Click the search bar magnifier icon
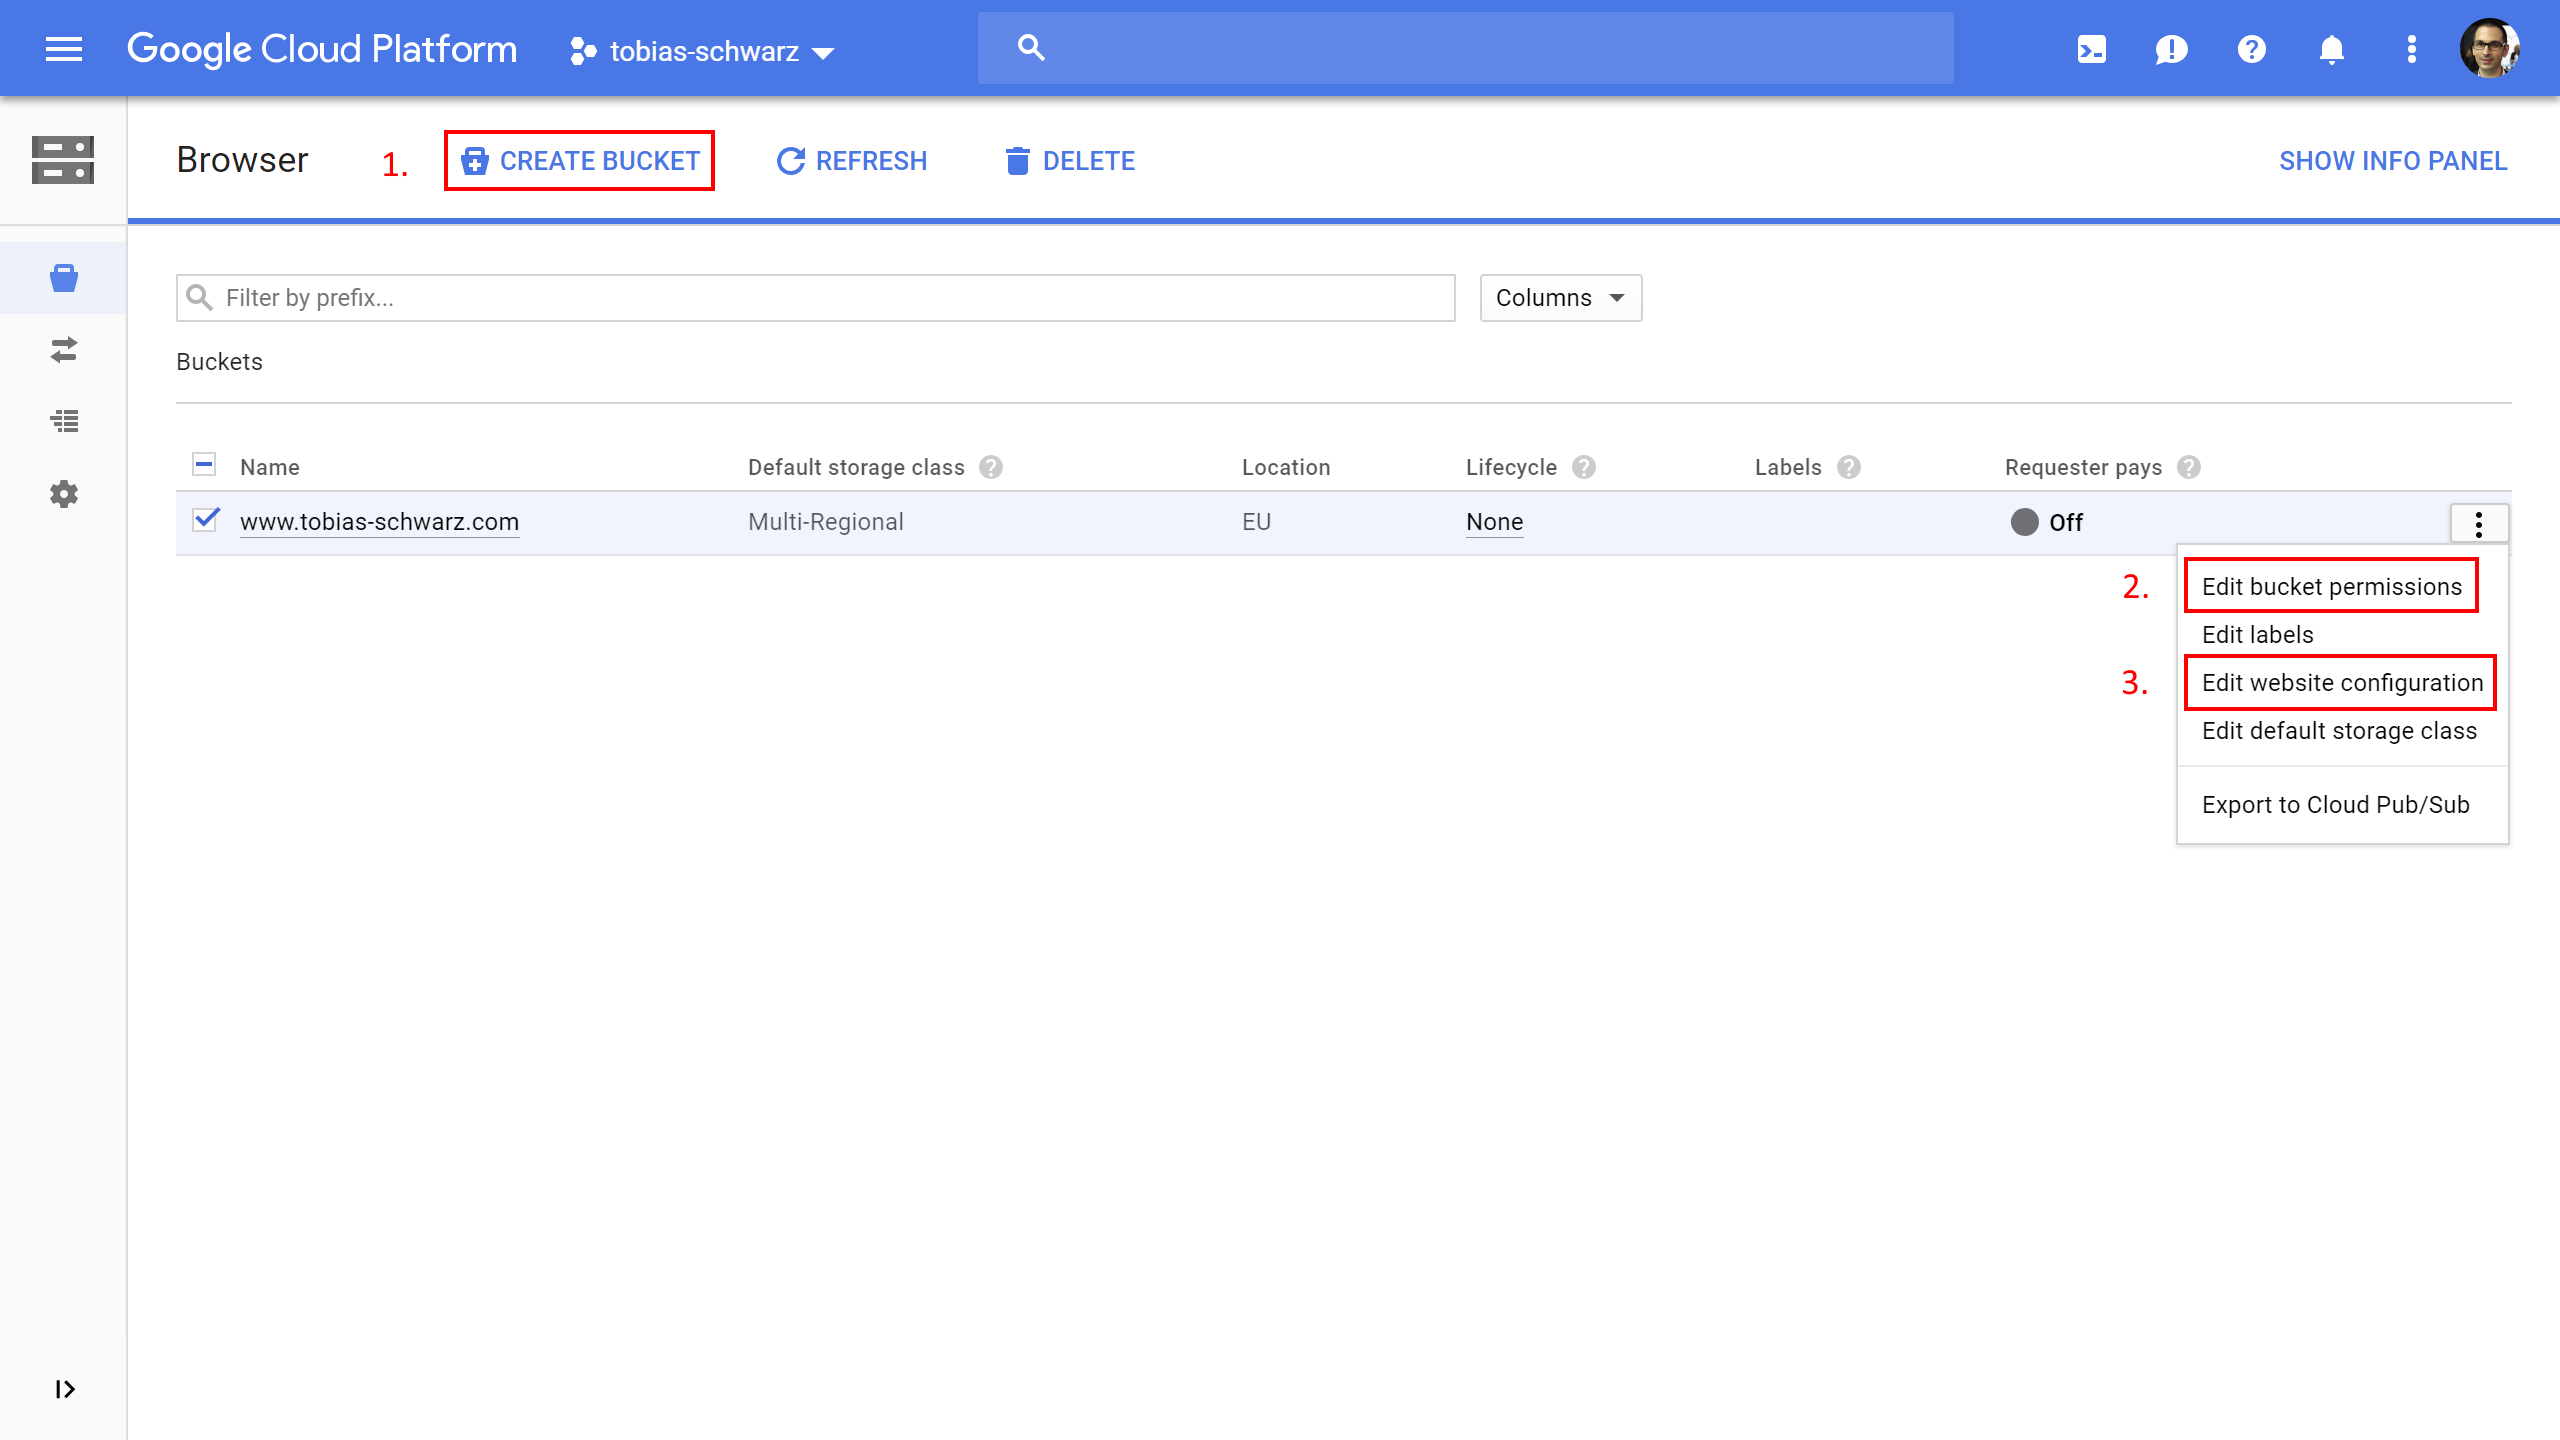This screenshot has width=2560, height=1440. pyautogui.click(x=1031, y=47)
